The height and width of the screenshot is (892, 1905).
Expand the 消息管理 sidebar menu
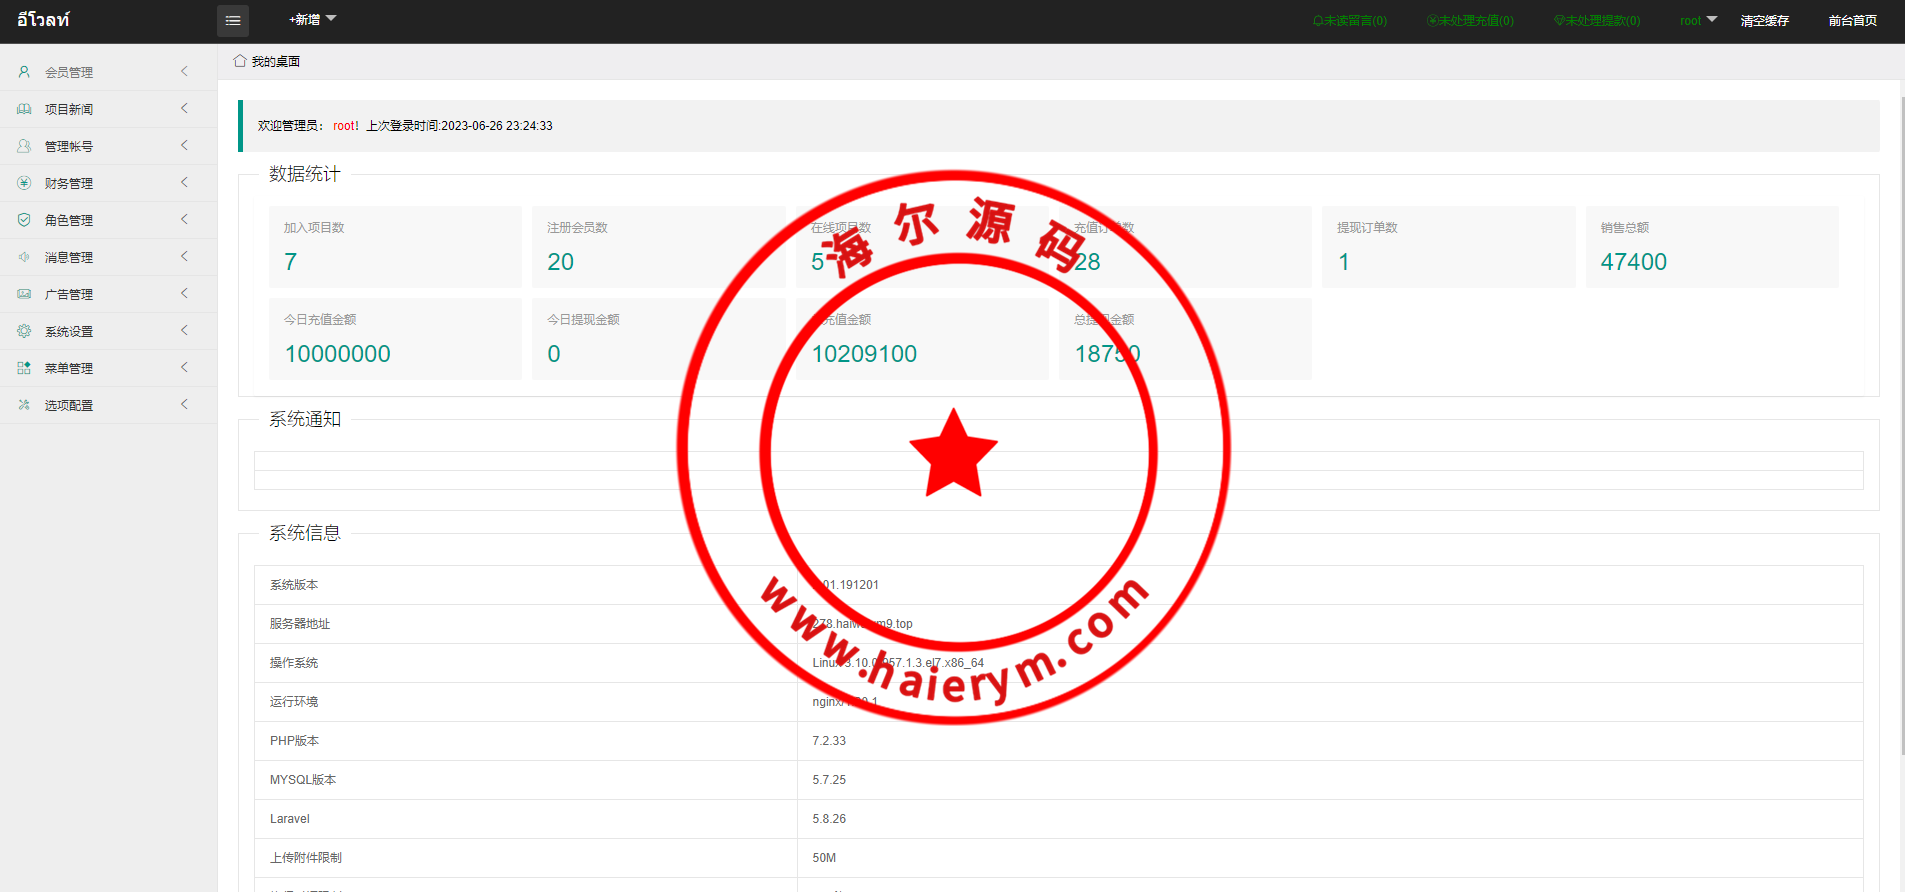coord(69,258)
